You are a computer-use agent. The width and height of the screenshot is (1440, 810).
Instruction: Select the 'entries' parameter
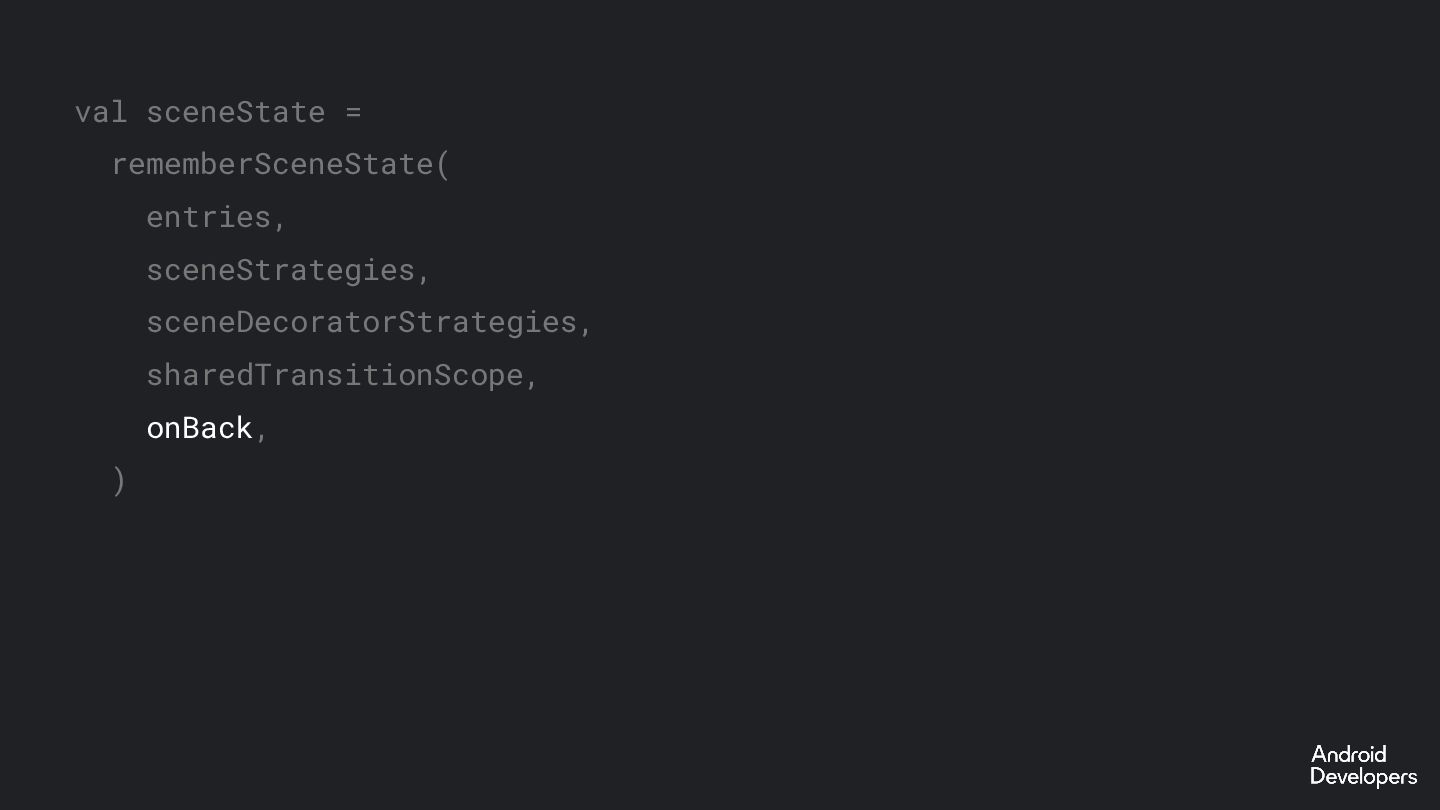coord(209,217)
